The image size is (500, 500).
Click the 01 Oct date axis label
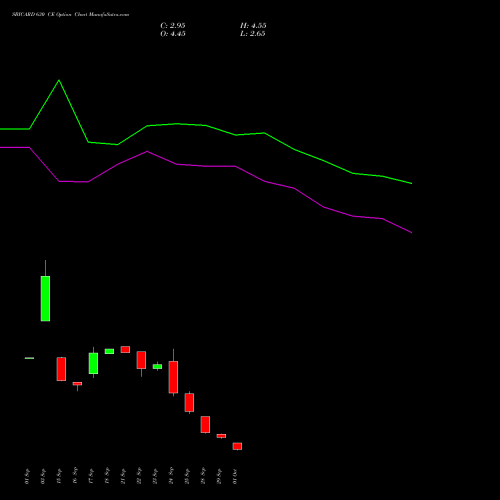pos(235,476)
